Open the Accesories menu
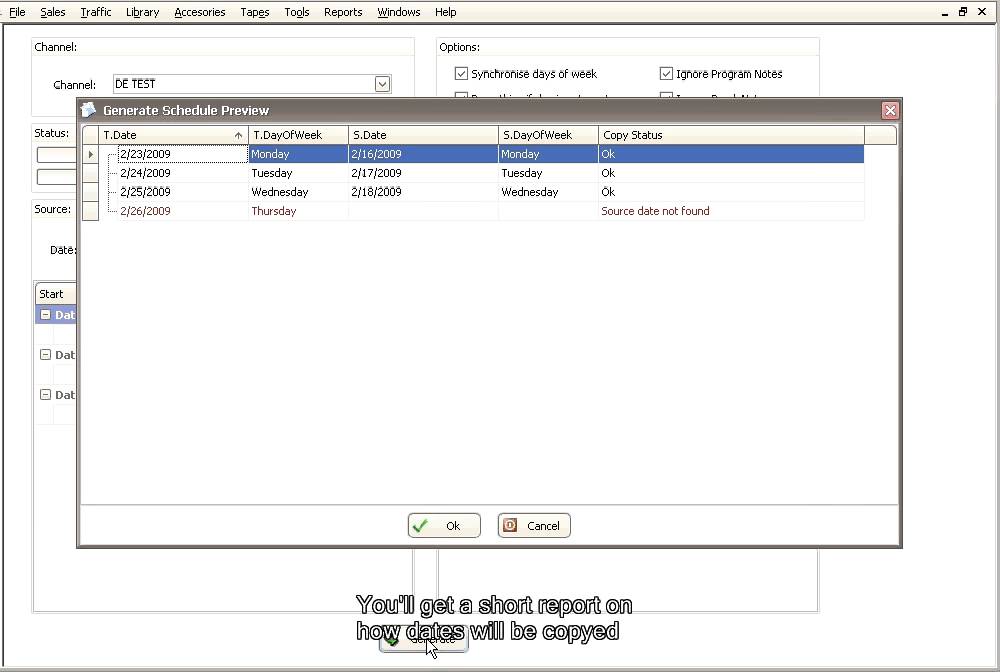This screenshot has width=1000, height=672. pyautogui.click(x=200, y=12)
